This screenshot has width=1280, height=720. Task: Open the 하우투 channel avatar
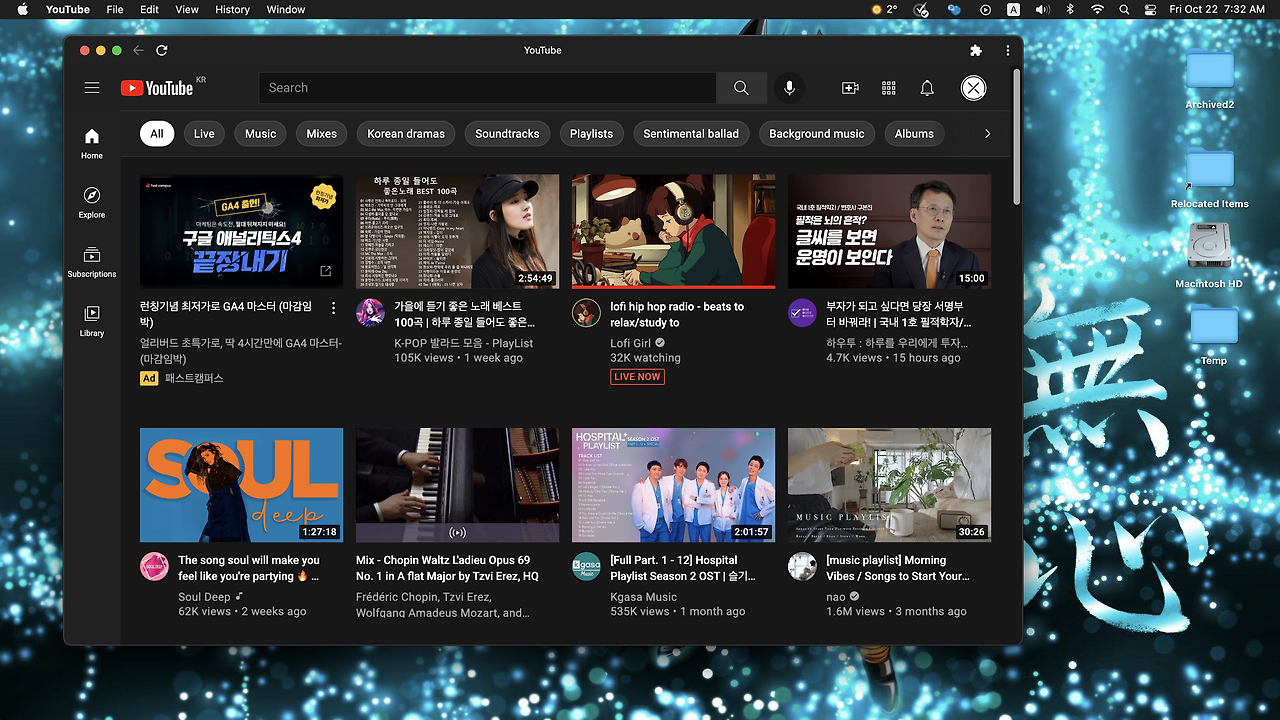pos(802,313)
